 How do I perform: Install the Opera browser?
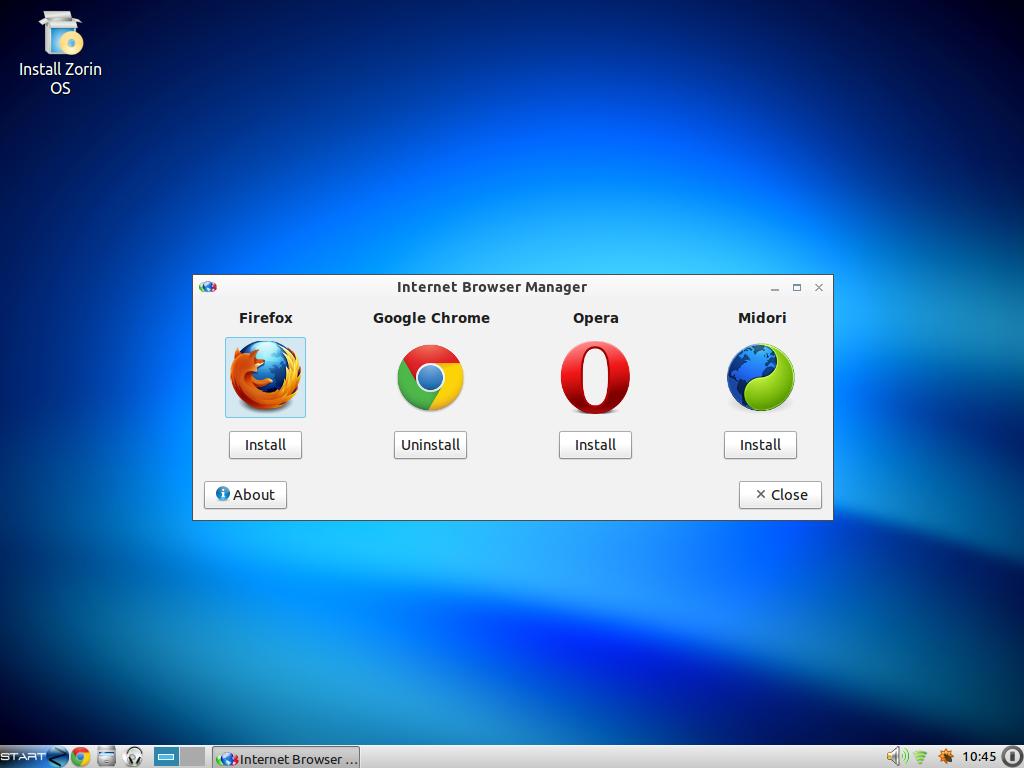(595, 445)
